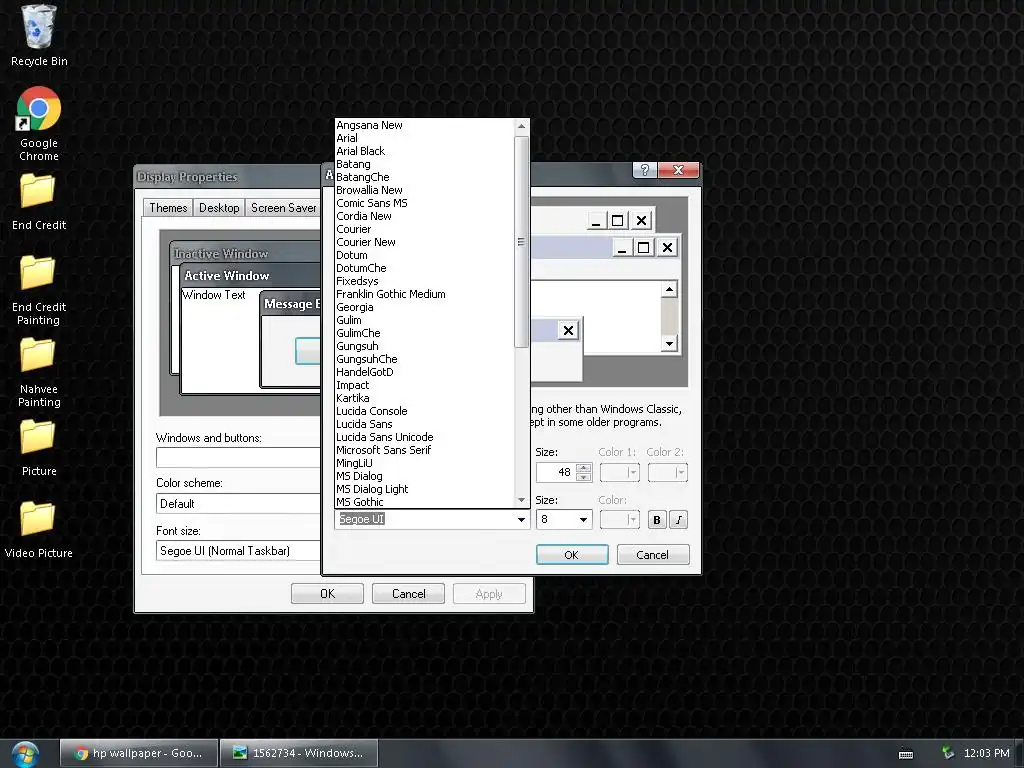The height and width of the screenshot is (768, 1024).
Task: Click the preview scrollbar down arrow
Action: (x=669, y=344)
